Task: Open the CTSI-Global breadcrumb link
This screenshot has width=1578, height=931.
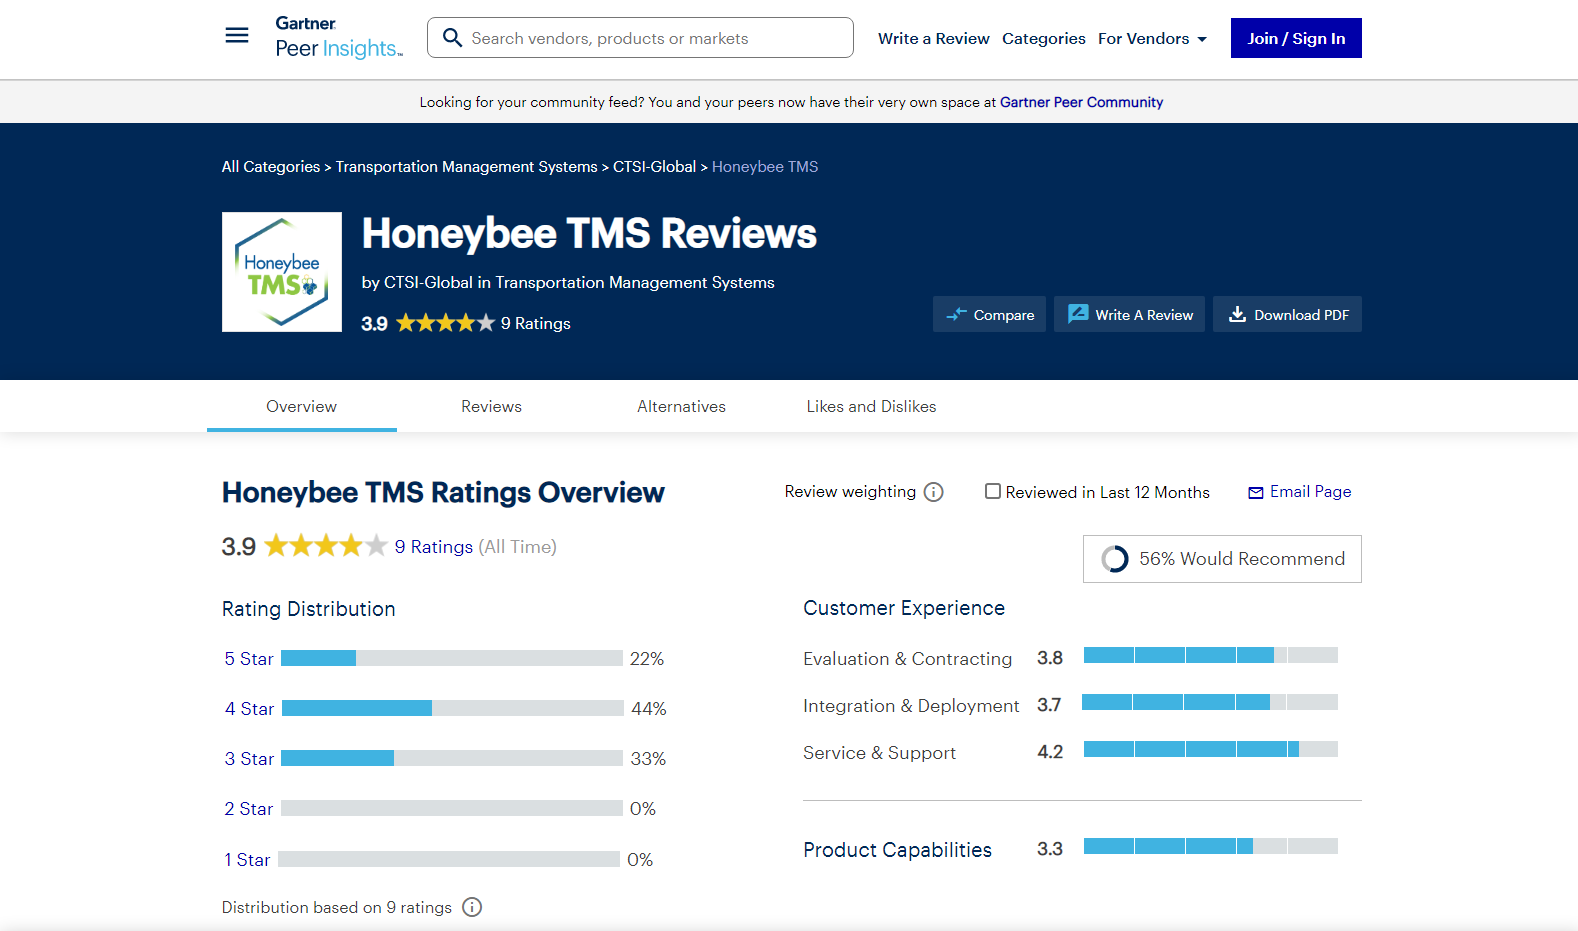Action: click(x=655, y=167)
